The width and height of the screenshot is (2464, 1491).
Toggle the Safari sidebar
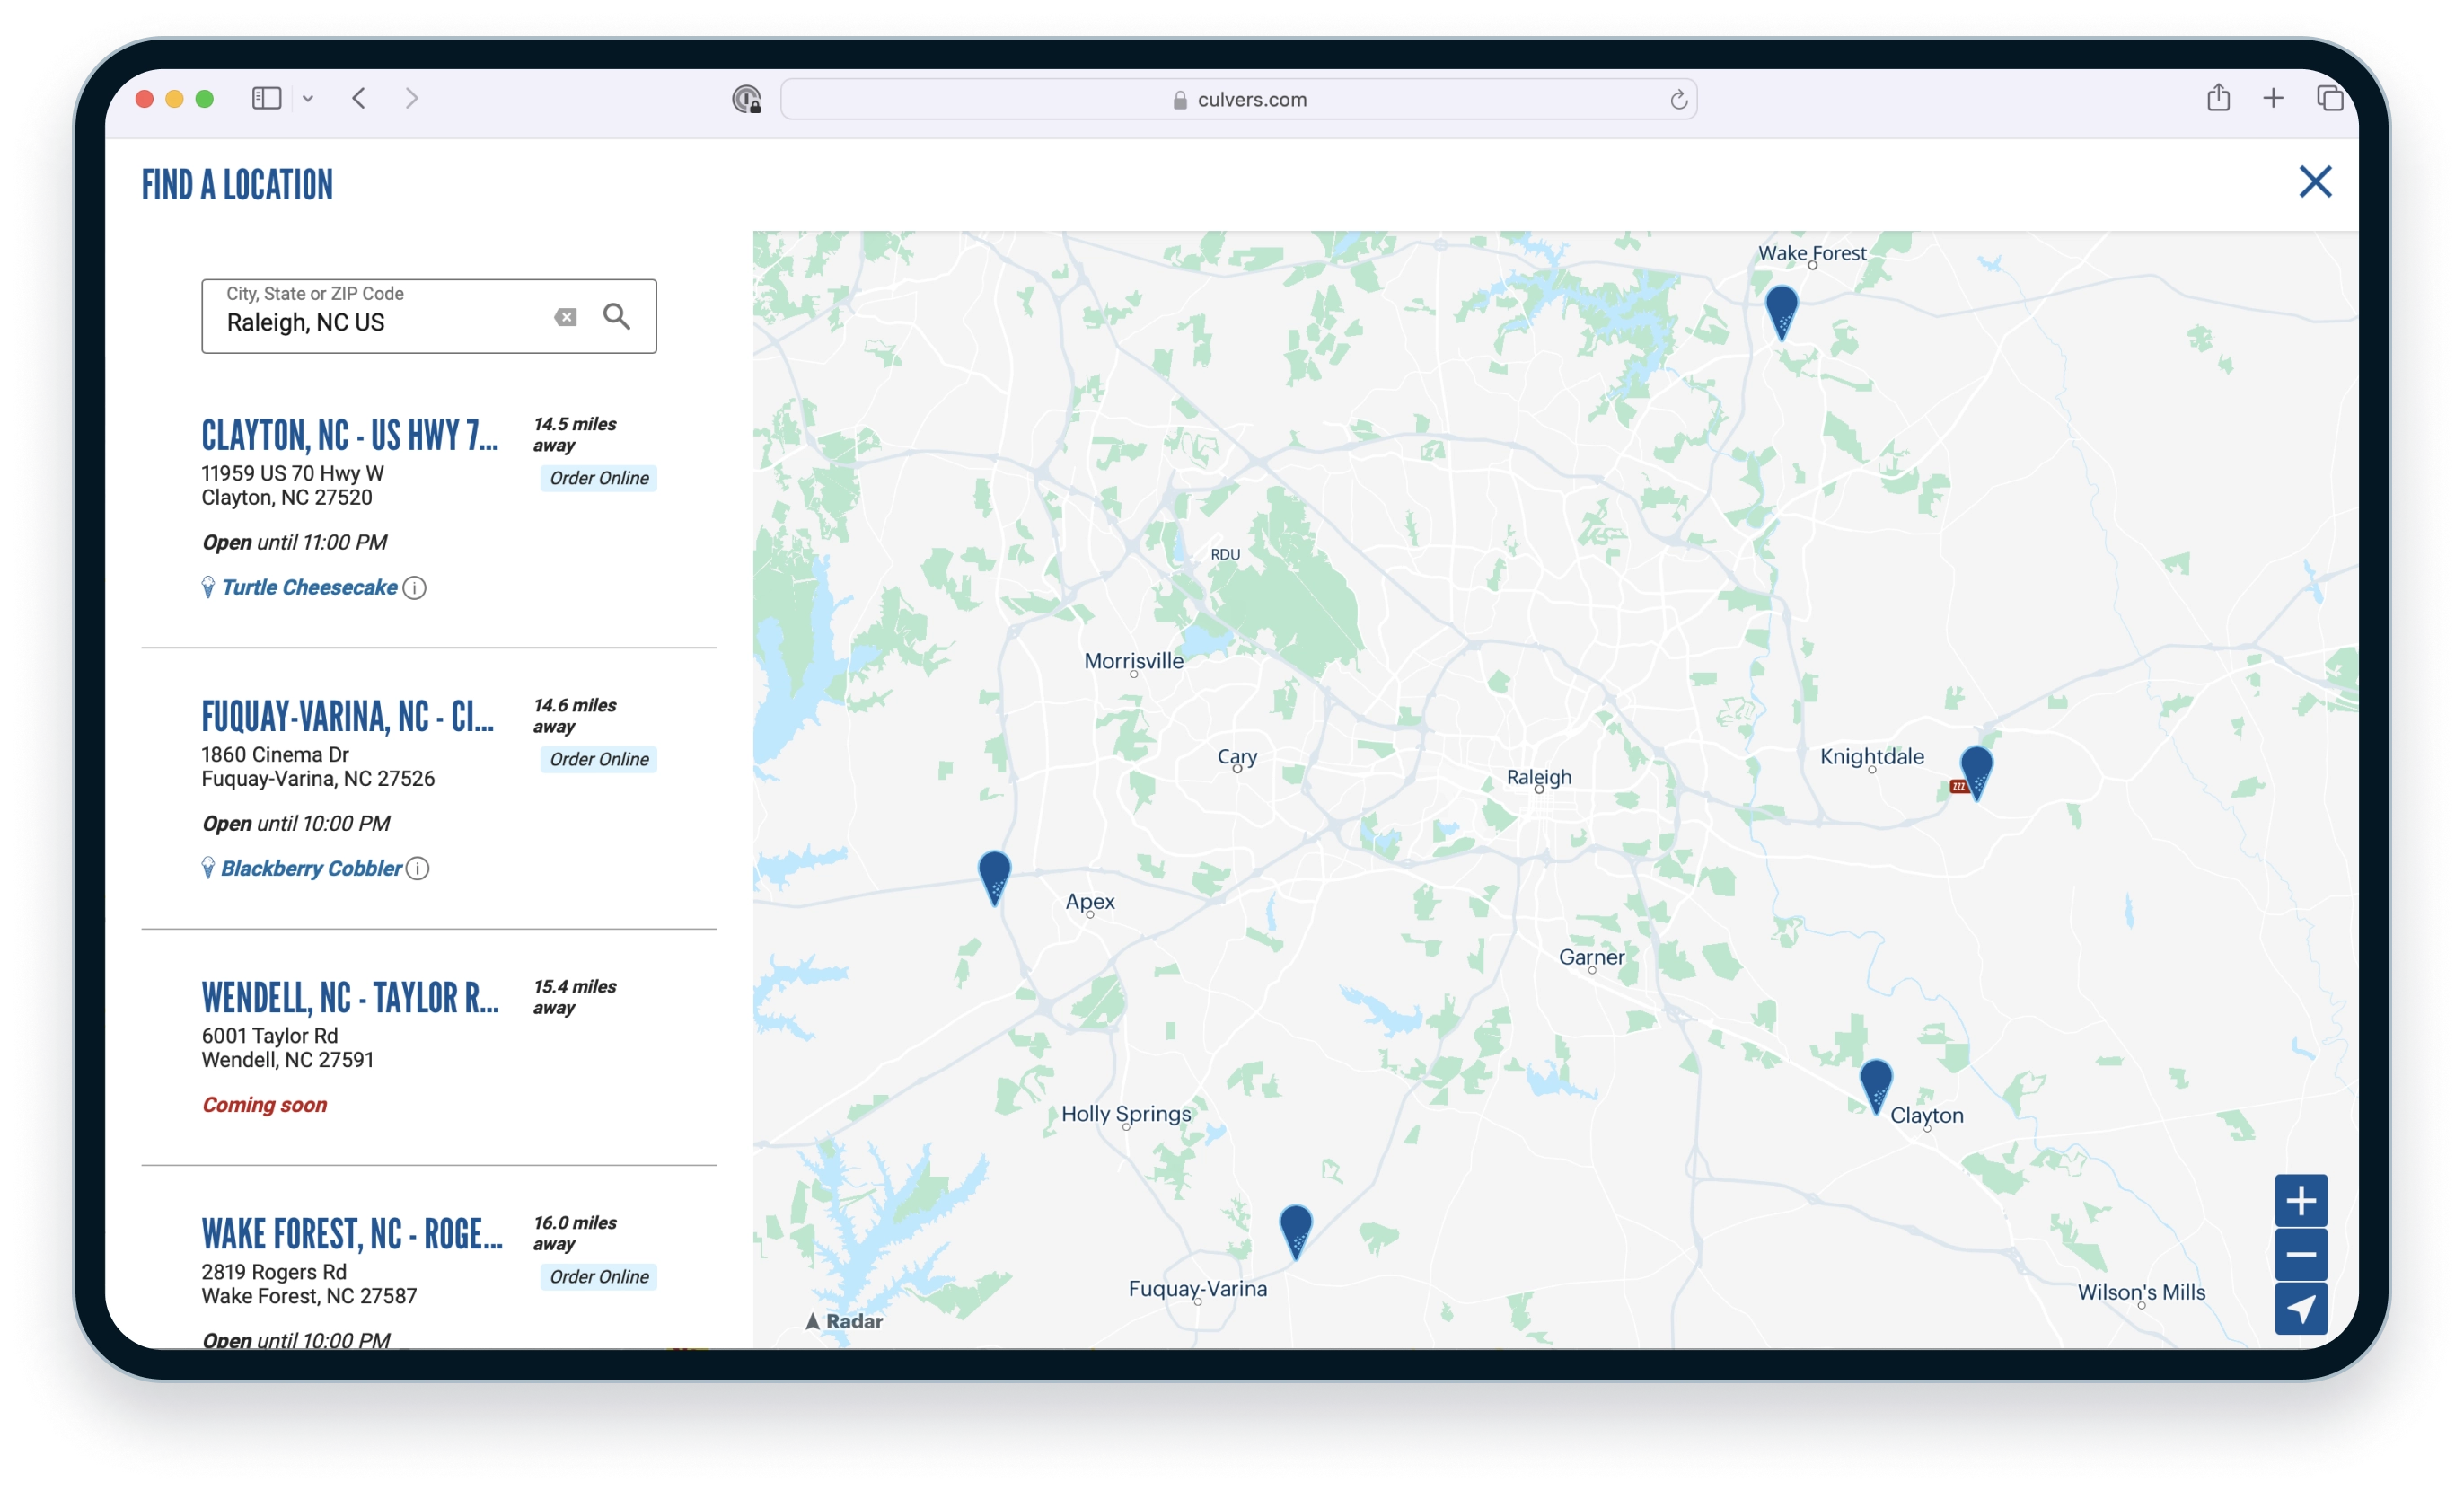click(x=266, y=98)
